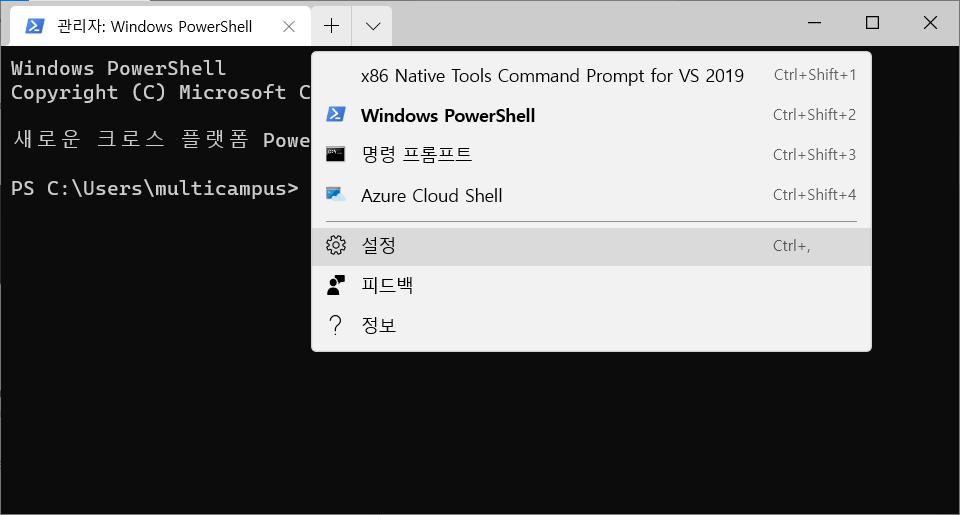
Task: Open 정보 about entry
Action: coord(591,326)
